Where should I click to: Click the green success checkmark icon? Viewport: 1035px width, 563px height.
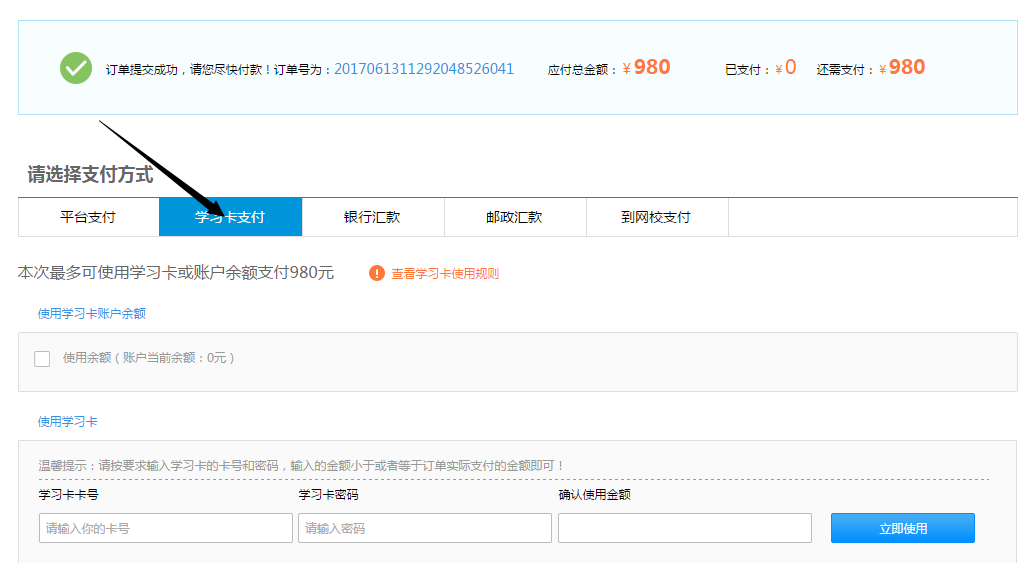[76, 68]
